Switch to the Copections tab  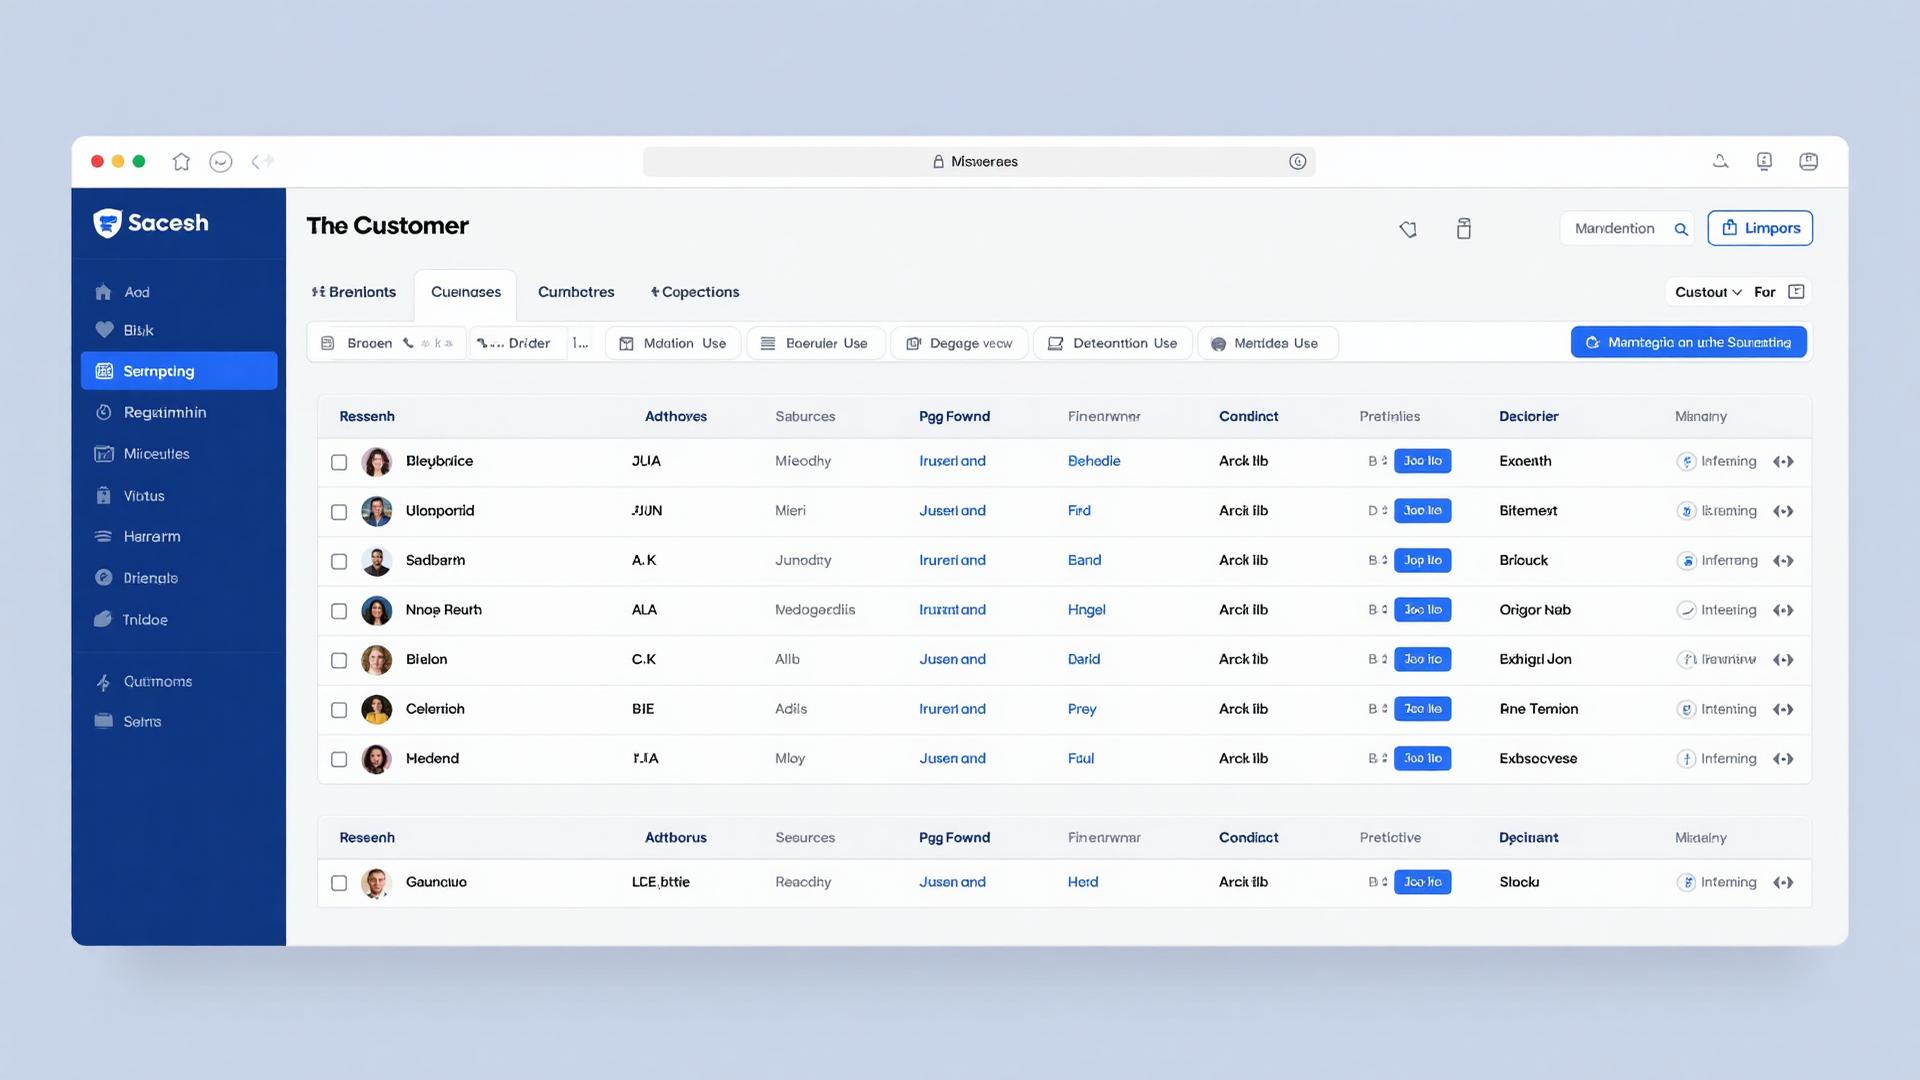tap(695, 292)
